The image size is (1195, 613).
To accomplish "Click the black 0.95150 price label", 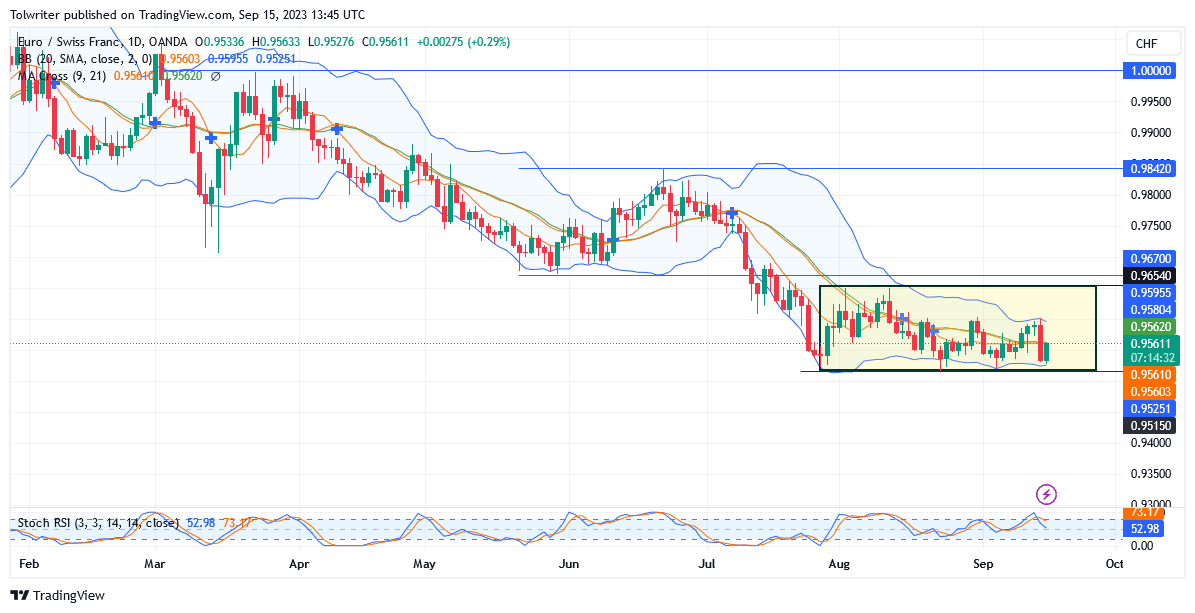I will tap(1149, 425).
